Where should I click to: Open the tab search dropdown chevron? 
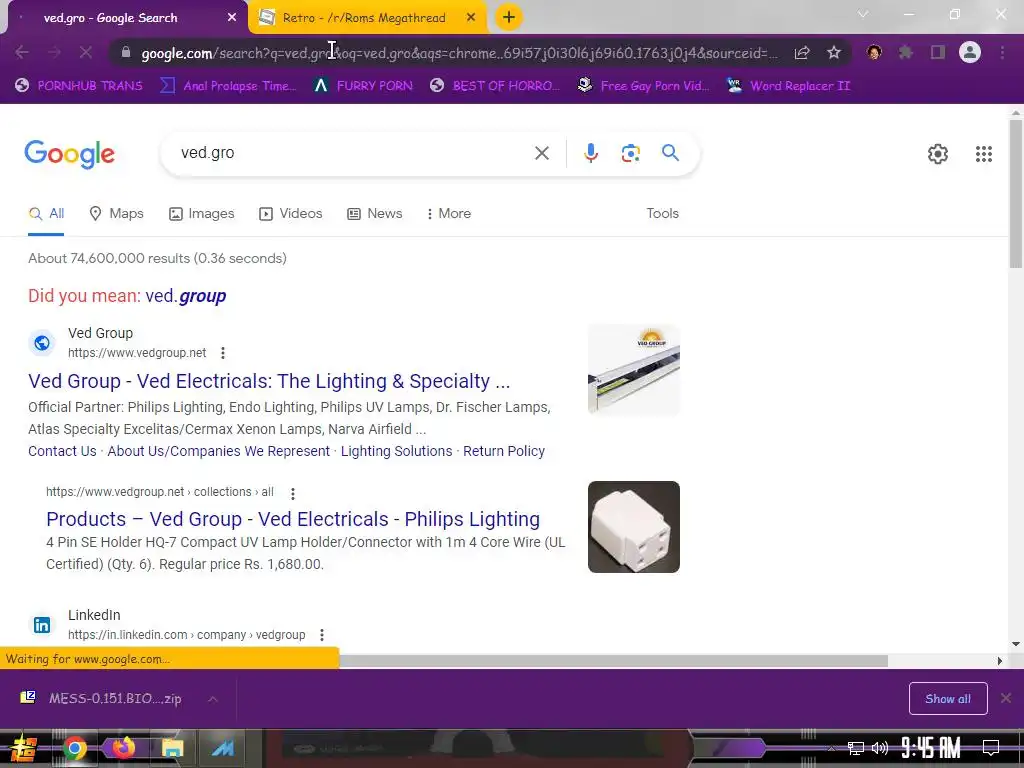click(863, 14)
